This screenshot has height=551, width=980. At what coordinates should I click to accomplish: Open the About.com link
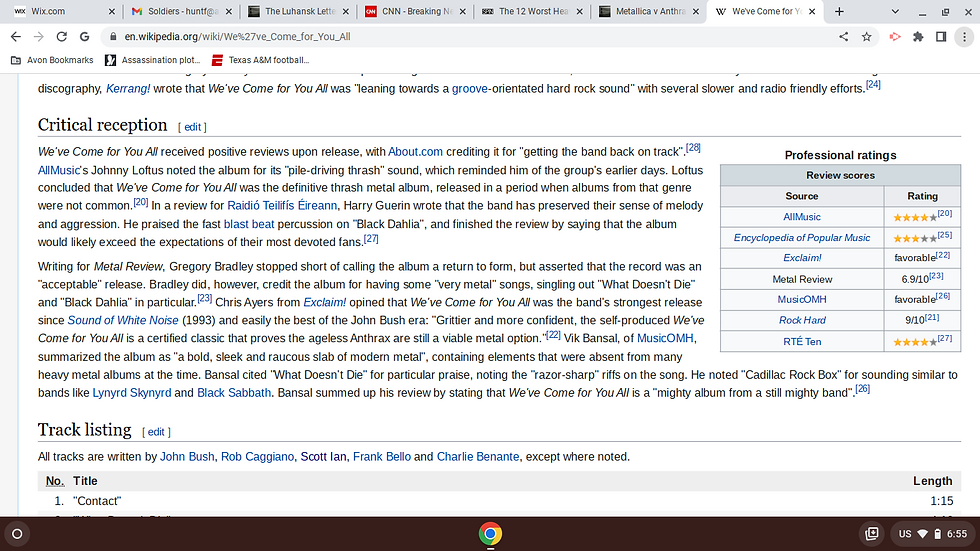click(415, 152)
